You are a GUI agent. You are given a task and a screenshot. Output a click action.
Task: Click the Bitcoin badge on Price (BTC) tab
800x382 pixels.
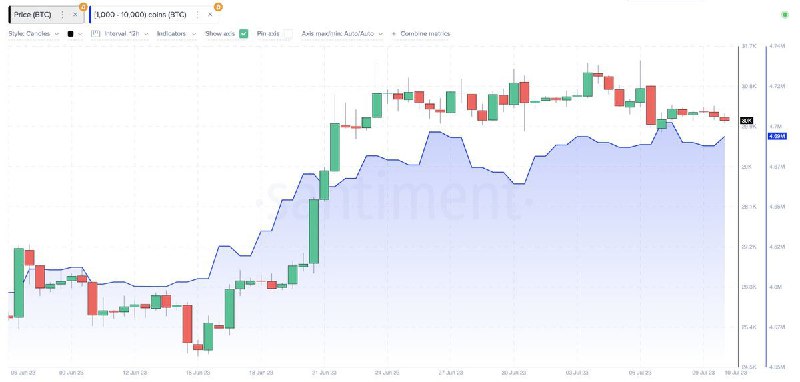tap(83, 7)
